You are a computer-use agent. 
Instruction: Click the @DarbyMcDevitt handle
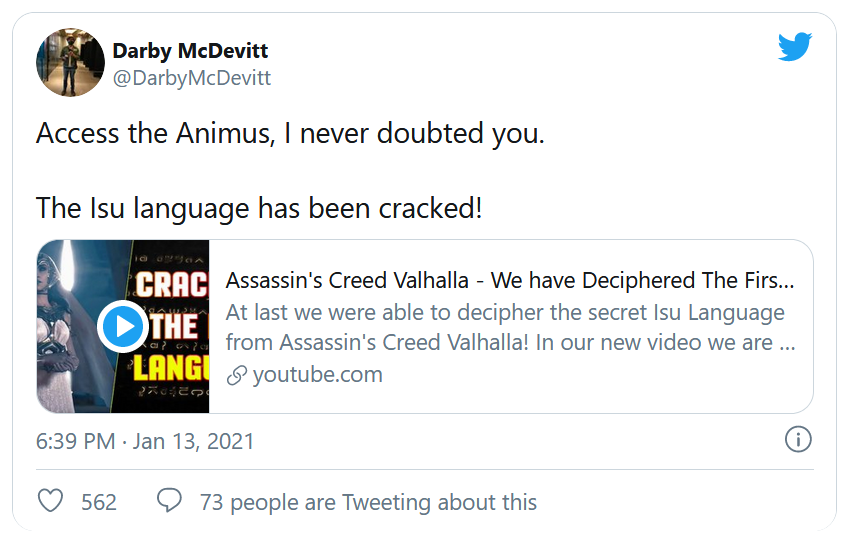[191, 78]
